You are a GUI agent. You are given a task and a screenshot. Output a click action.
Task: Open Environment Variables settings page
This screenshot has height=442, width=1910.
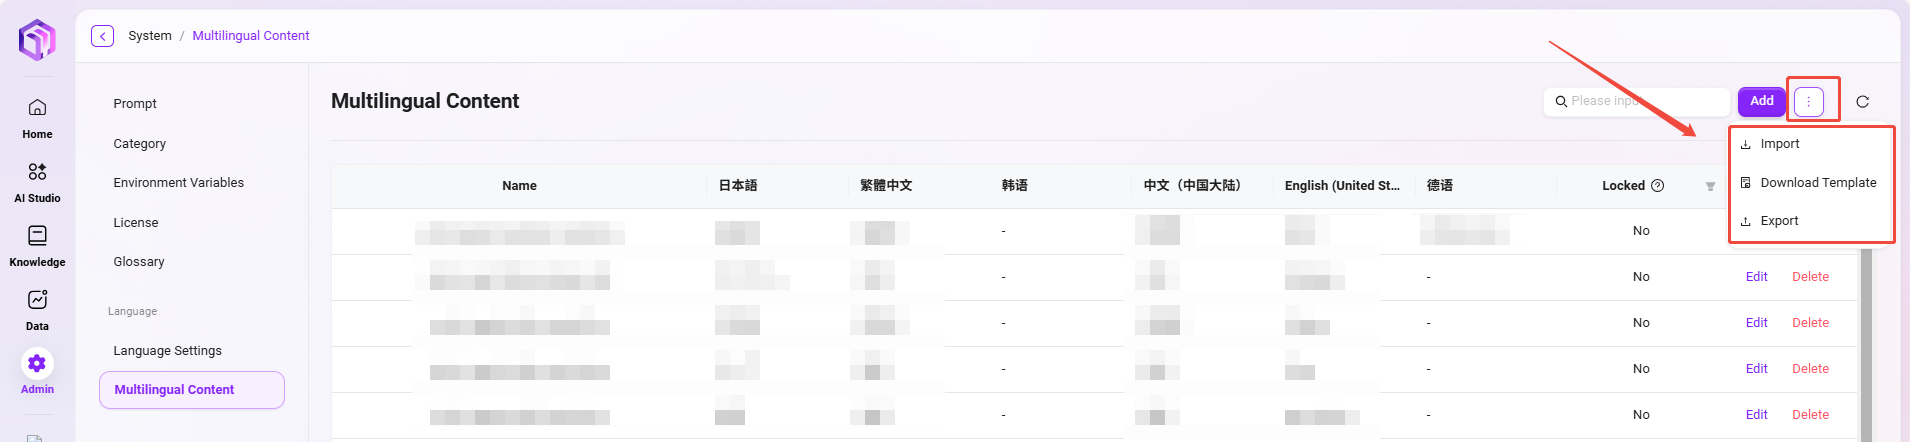pos(178,183)
